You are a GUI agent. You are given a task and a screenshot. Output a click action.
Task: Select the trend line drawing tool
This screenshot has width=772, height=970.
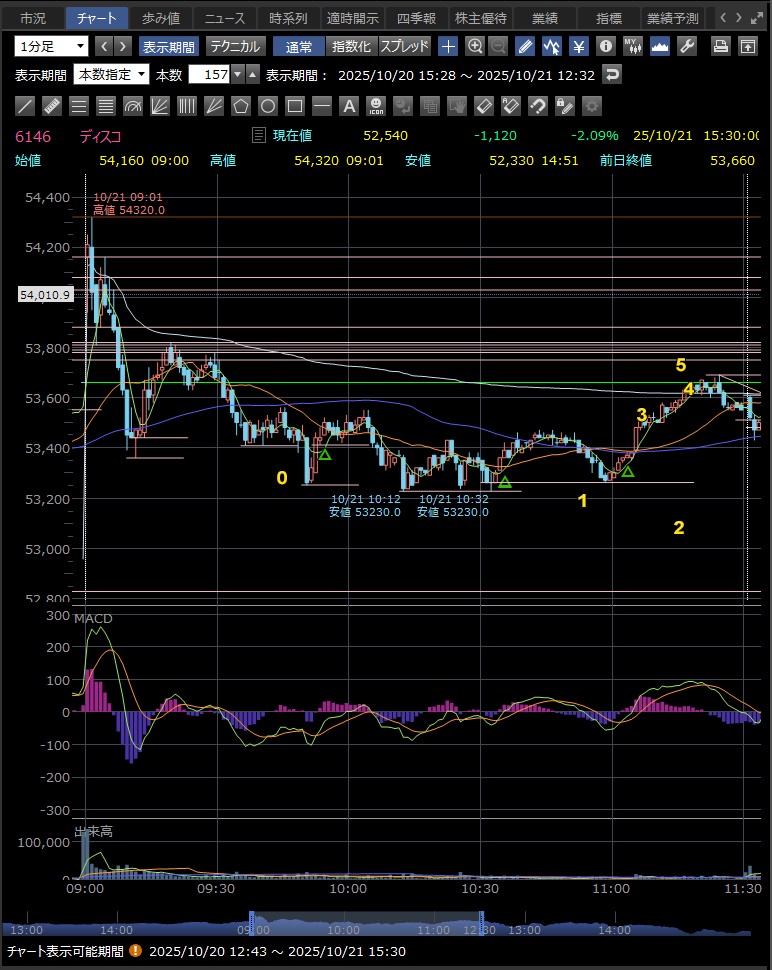point(26,106)
